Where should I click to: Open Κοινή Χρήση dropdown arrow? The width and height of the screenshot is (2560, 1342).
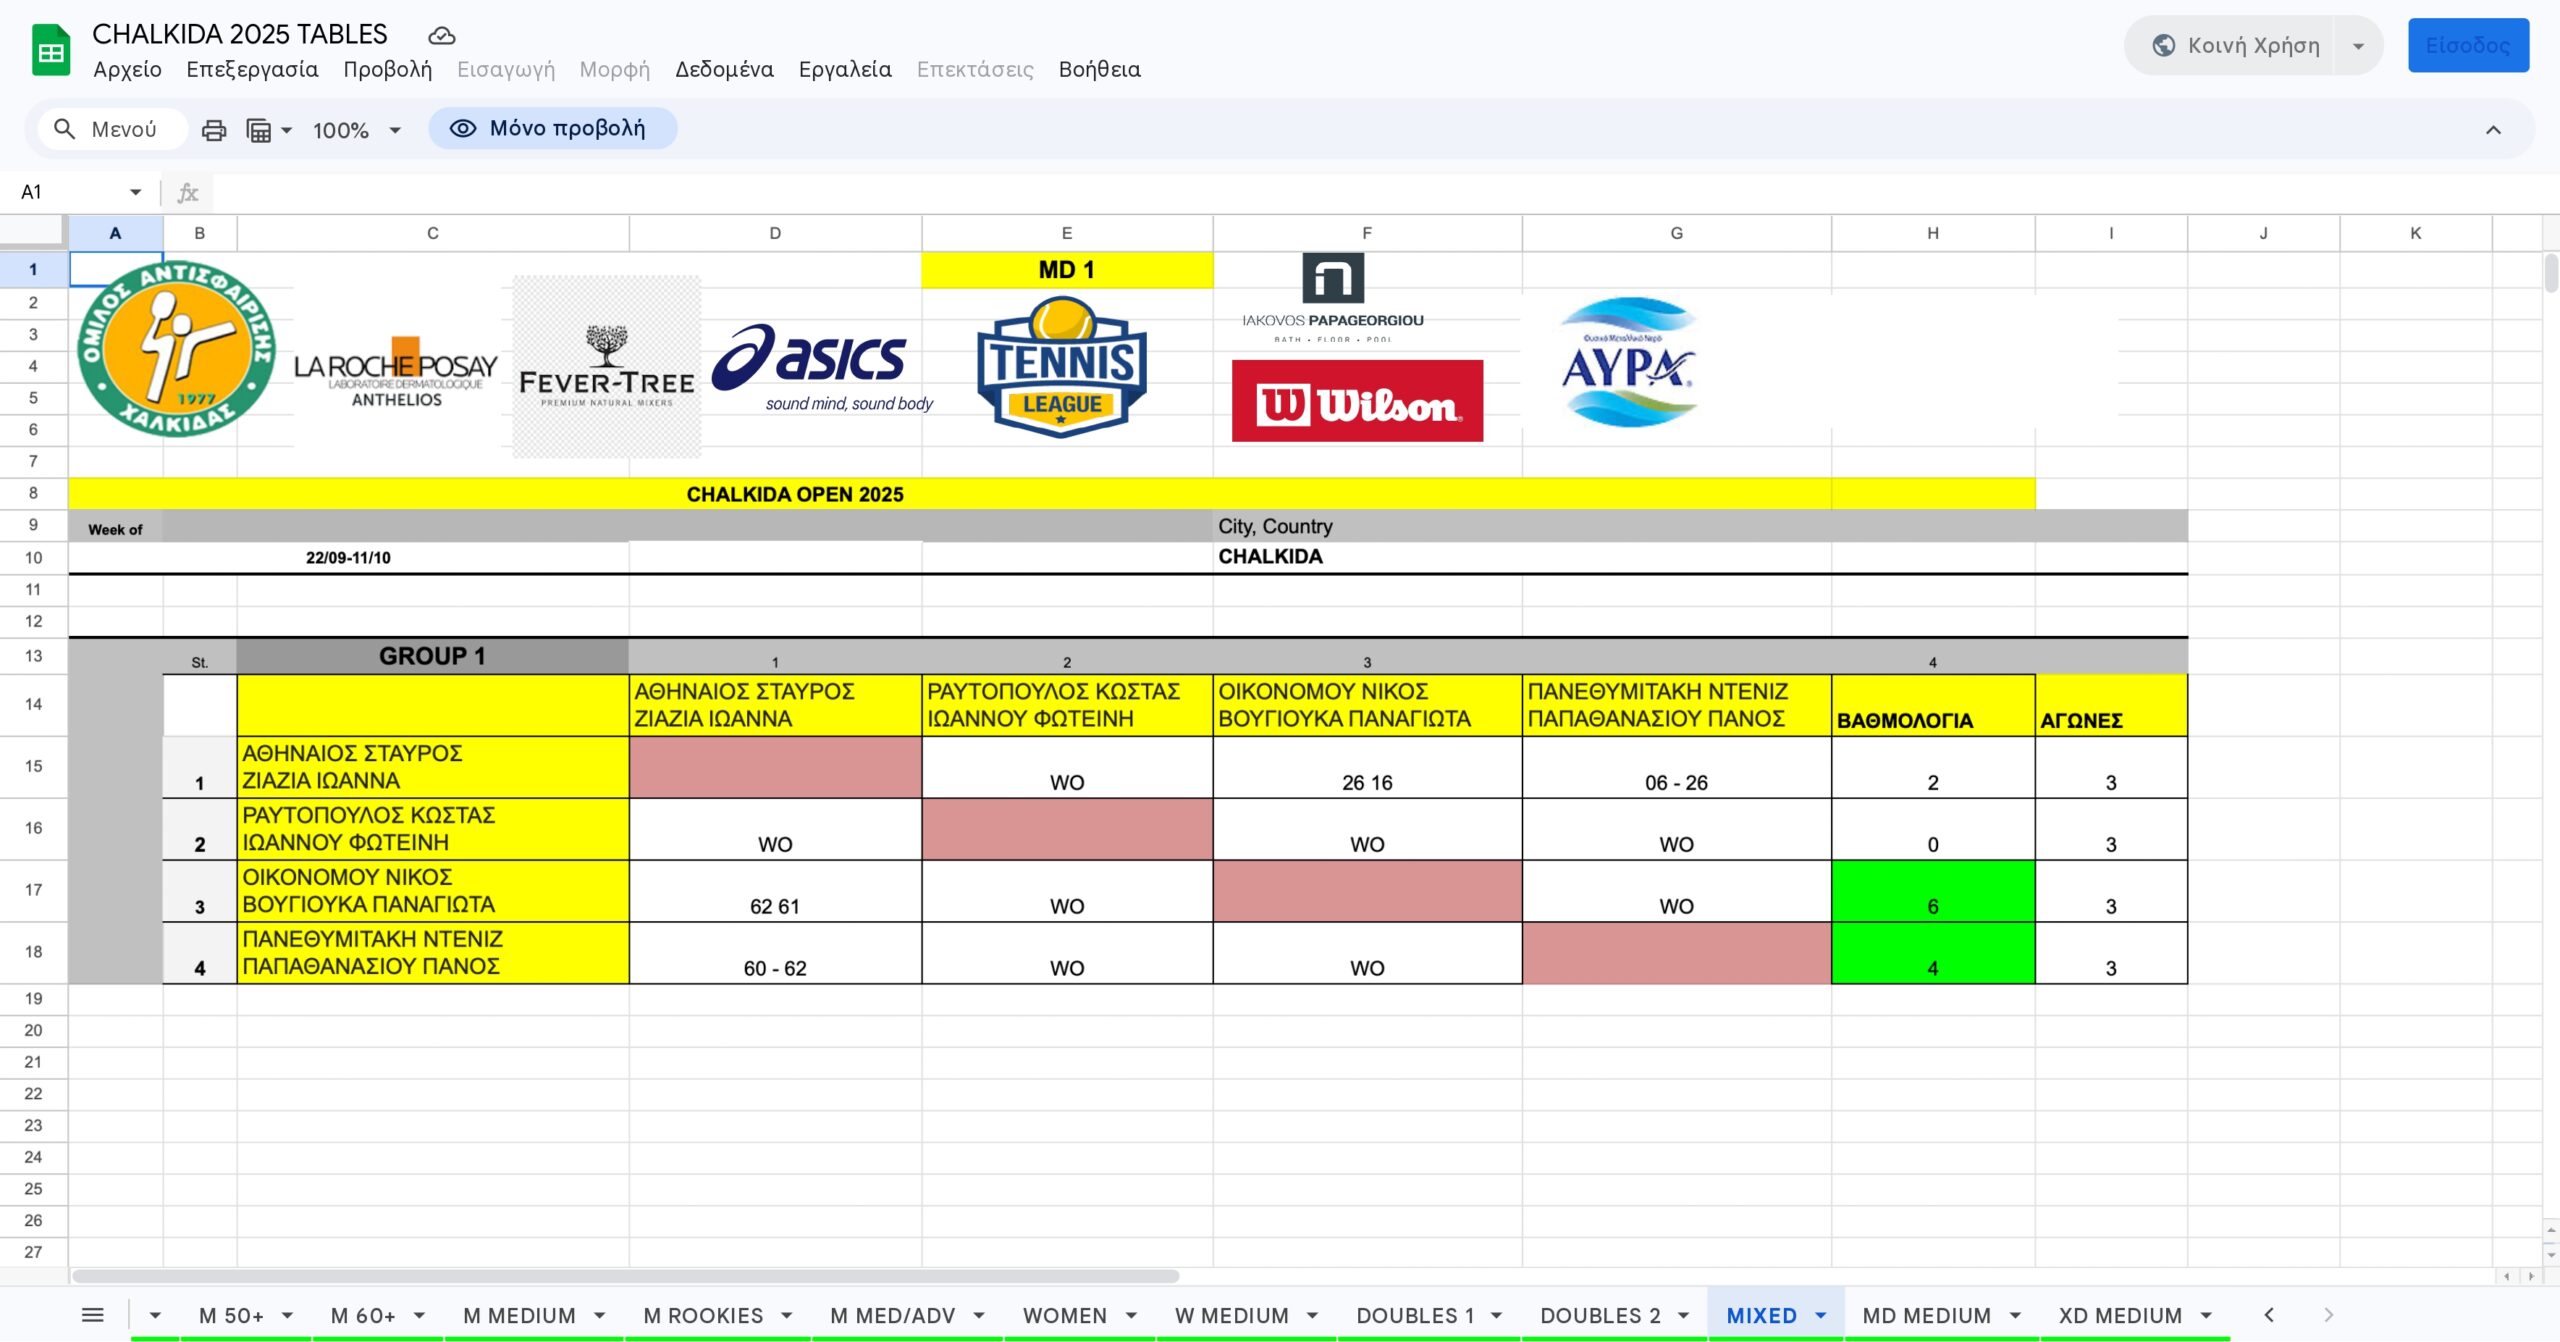coord(2358,46)
